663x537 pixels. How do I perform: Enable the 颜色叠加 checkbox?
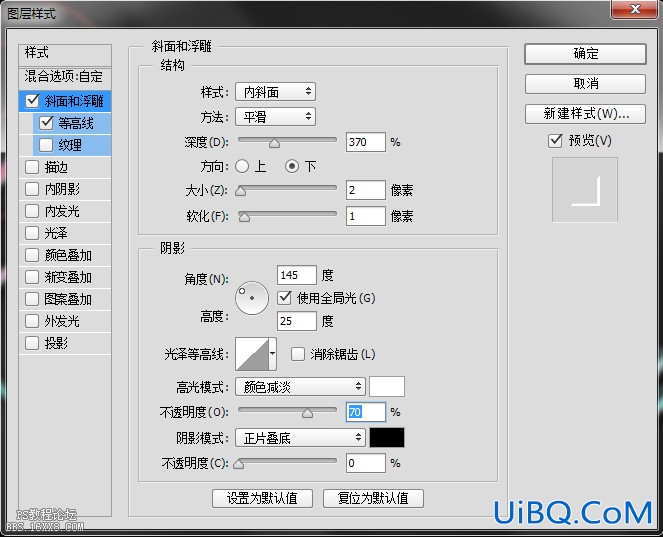(x=32, y=255)
